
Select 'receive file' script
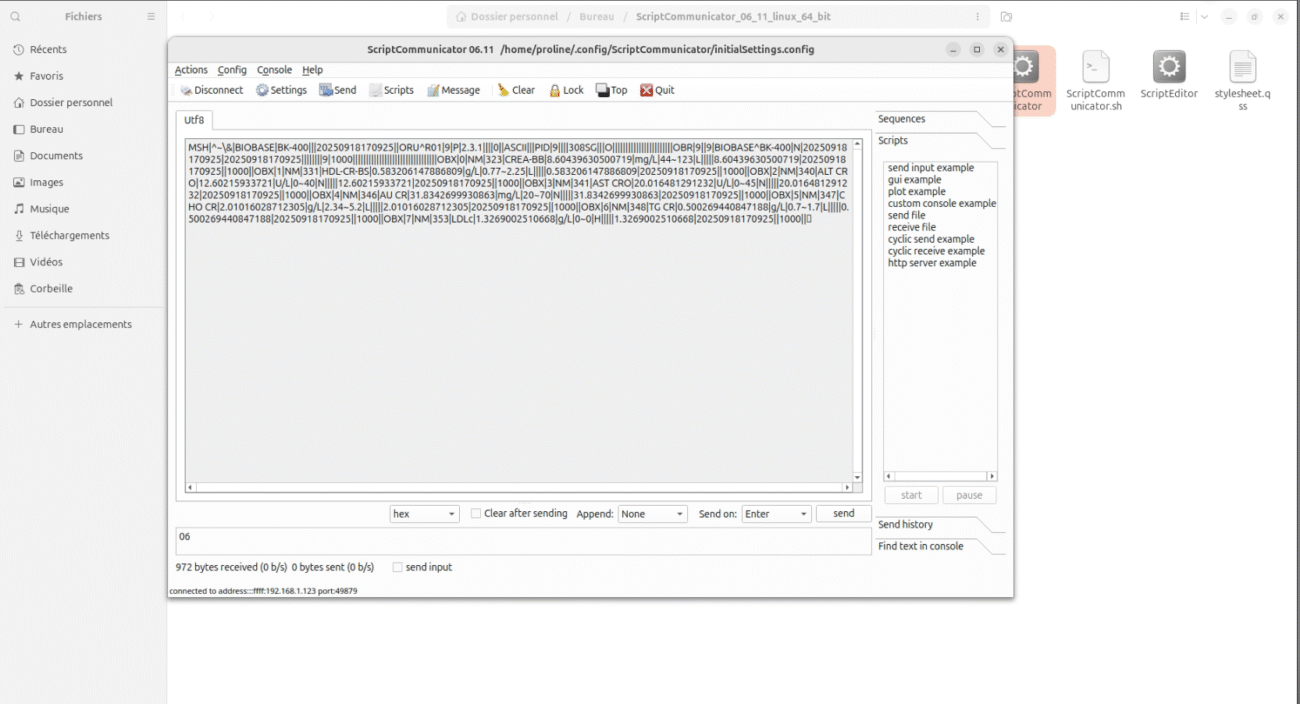(912, 228)
